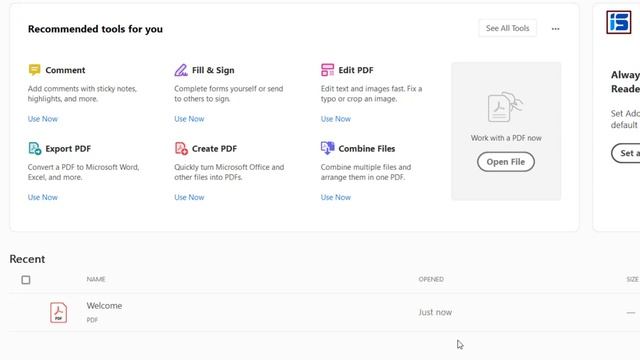Click the Recommended tools for you heading
The image size is (640, 360).
96,29
